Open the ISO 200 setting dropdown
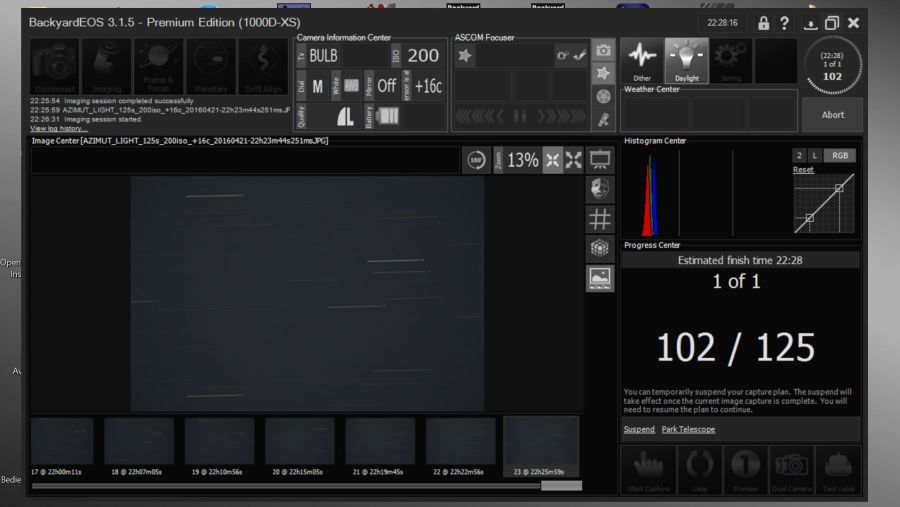 (x=423, y=56)
